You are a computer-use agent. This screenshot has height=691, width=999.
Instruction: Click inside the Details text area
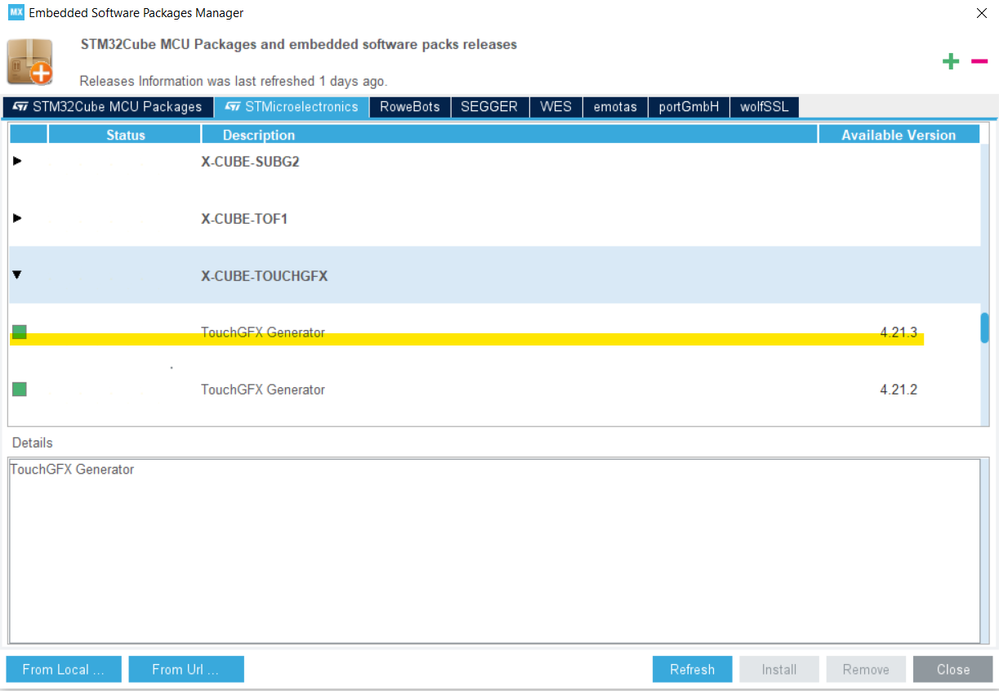494,551
